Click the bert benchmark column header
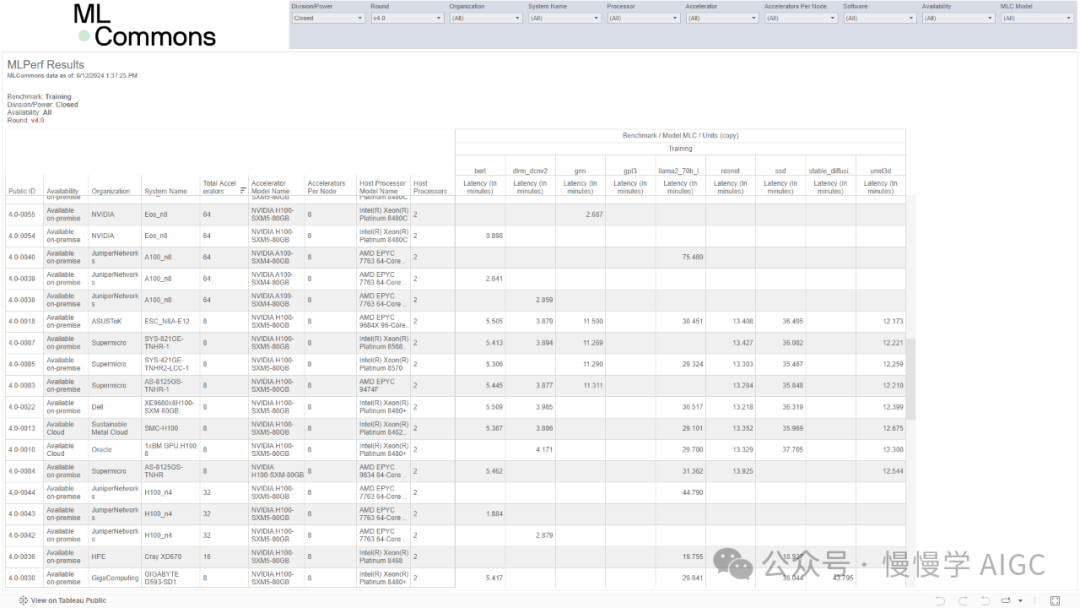Screen dimensions: 1080x608 point(480,171)
